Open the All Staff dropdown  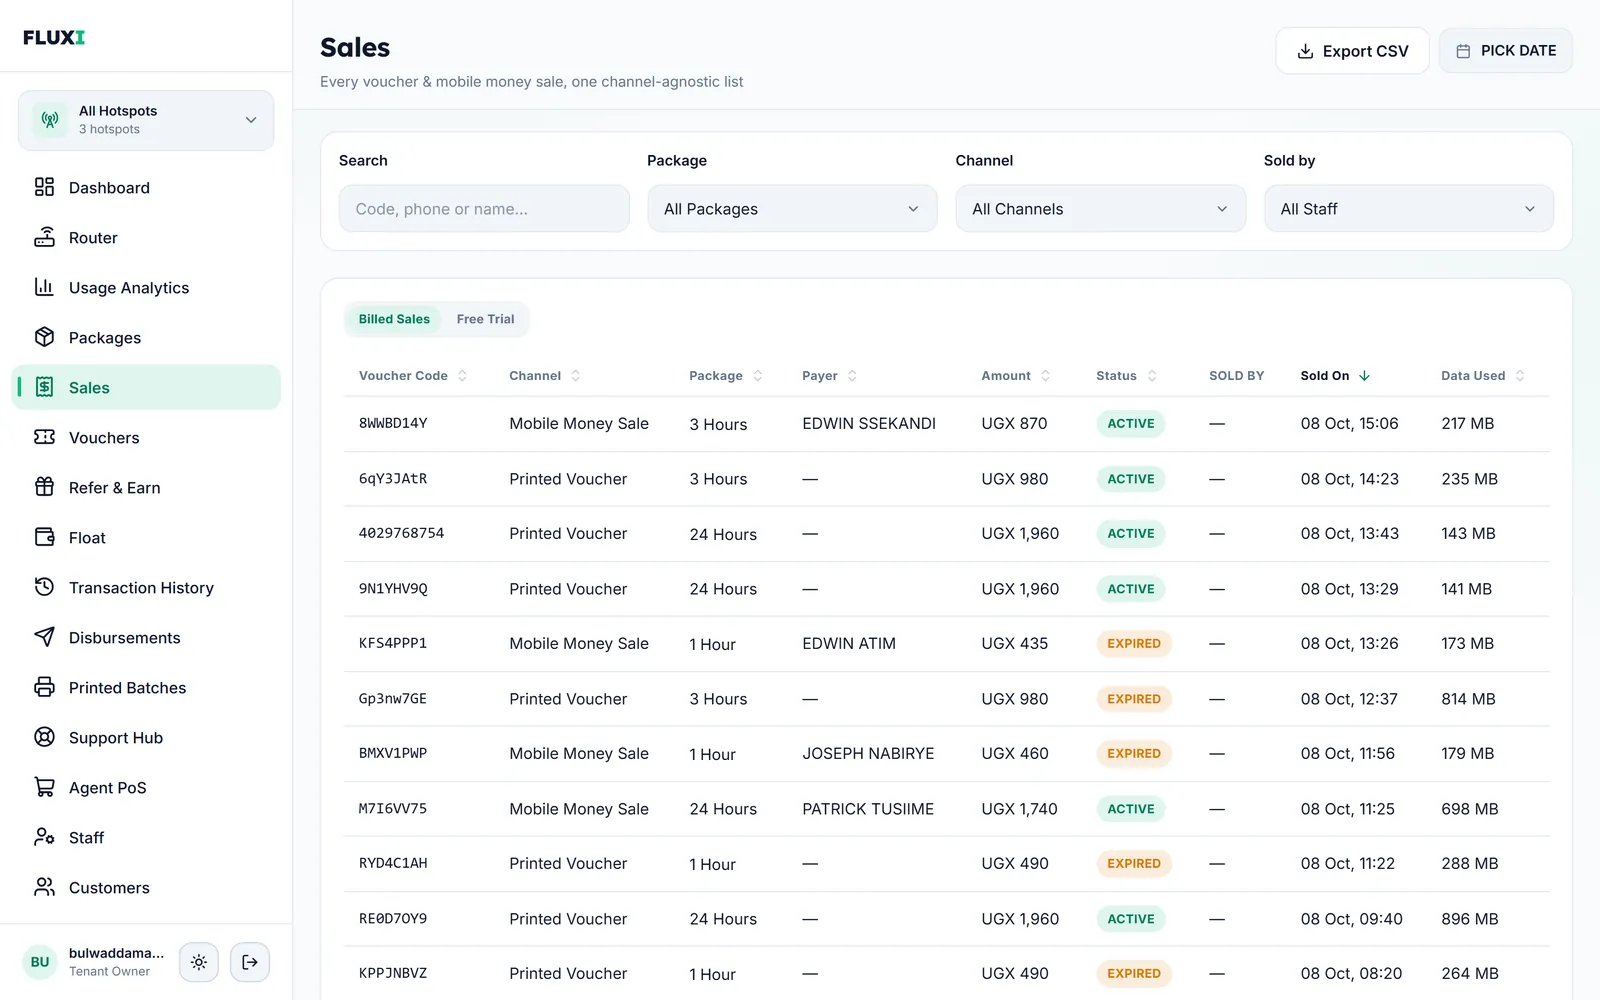[1409, 209]
